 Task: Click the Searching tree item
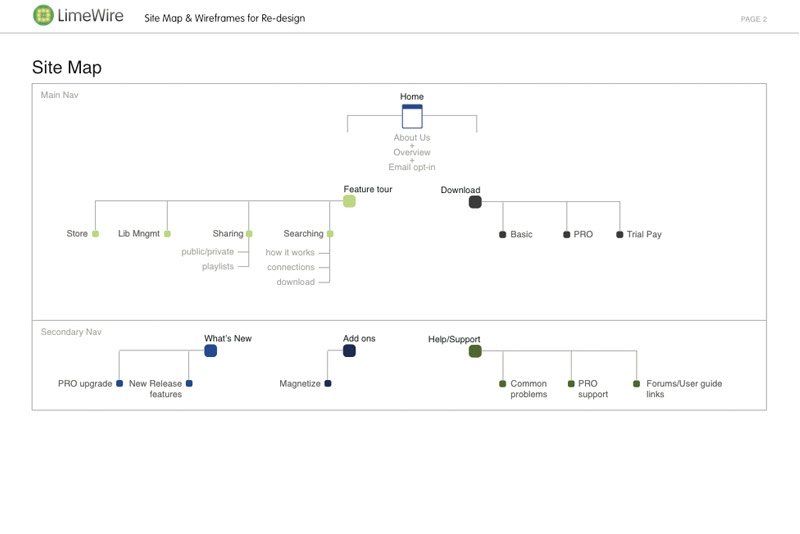(303, 234)
